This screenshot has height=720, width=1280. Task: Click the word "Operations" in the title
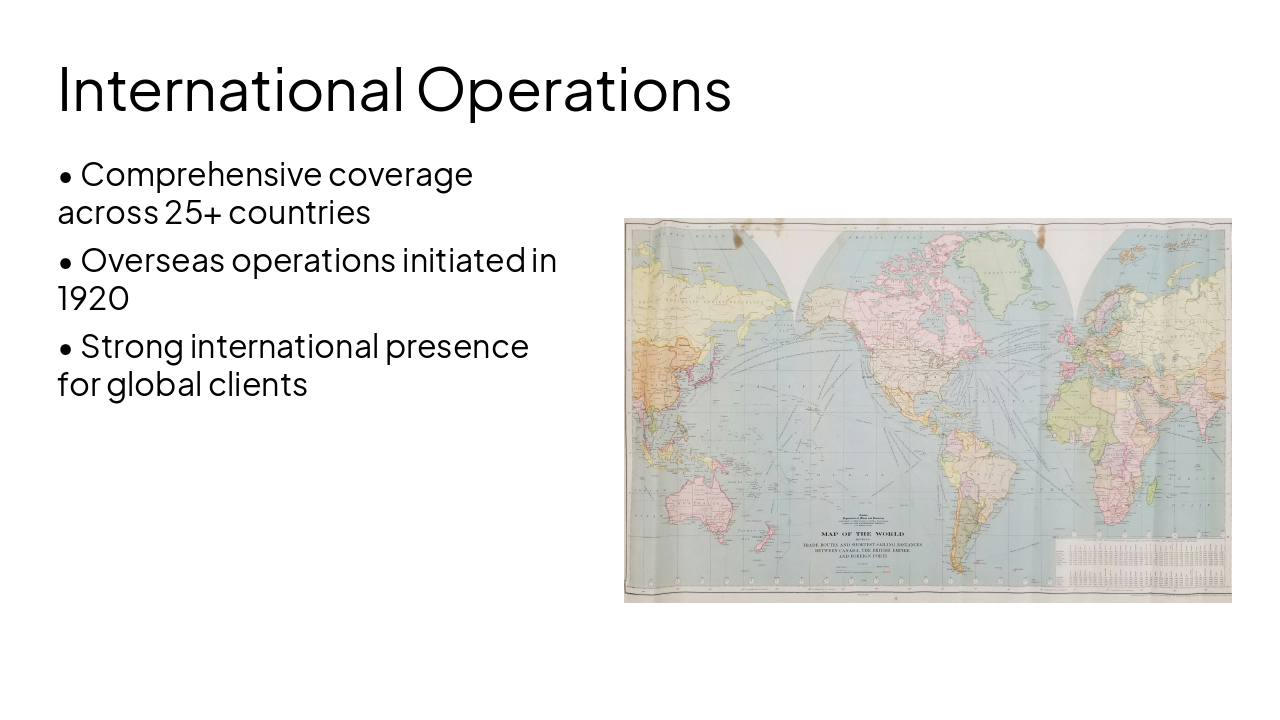click(573, 89)
